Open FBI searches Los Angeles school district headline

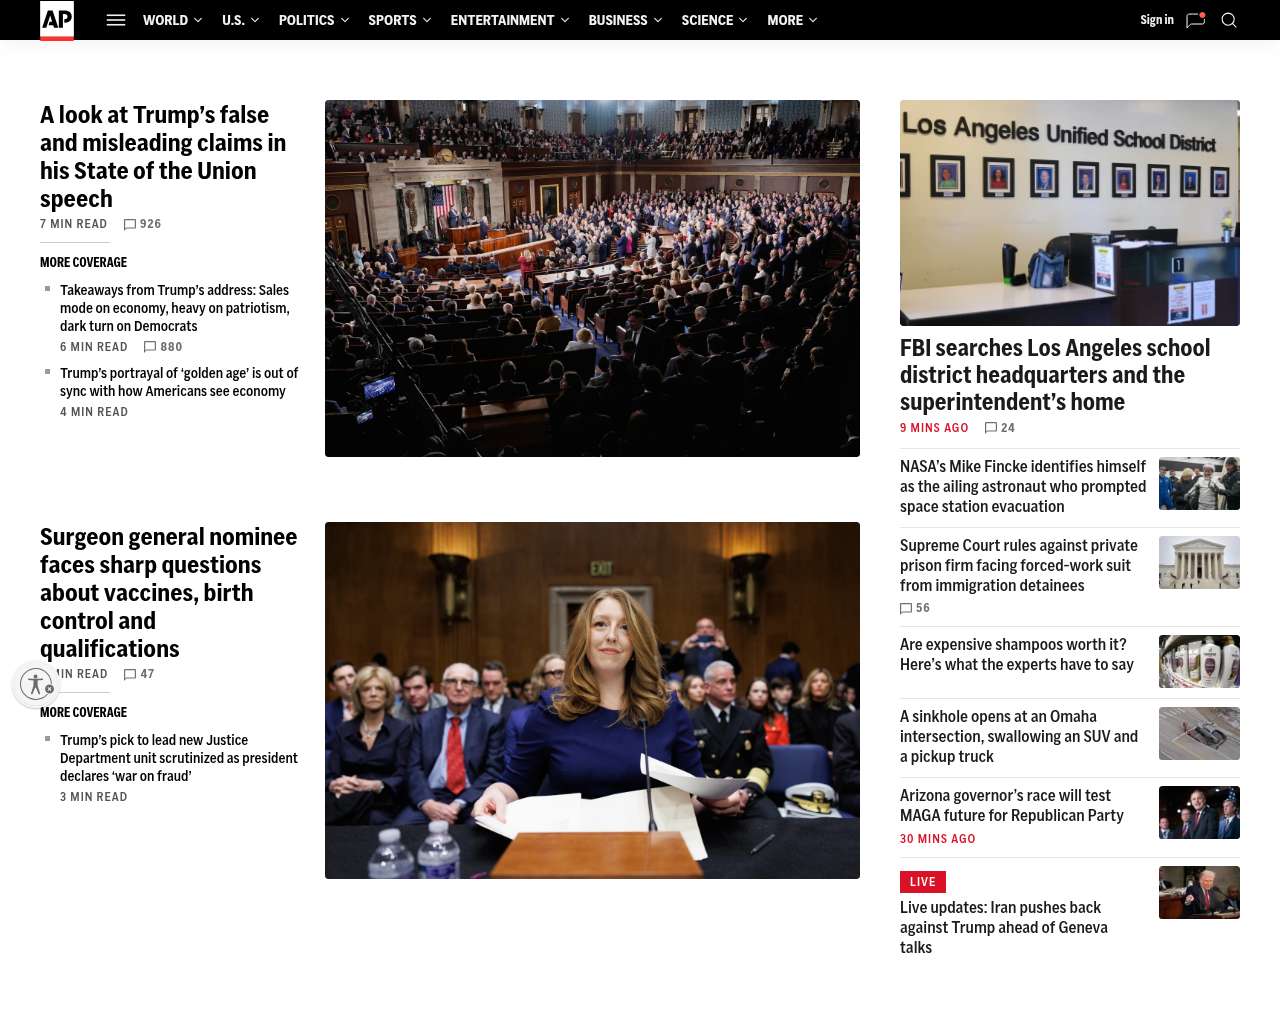point(1055,375)
